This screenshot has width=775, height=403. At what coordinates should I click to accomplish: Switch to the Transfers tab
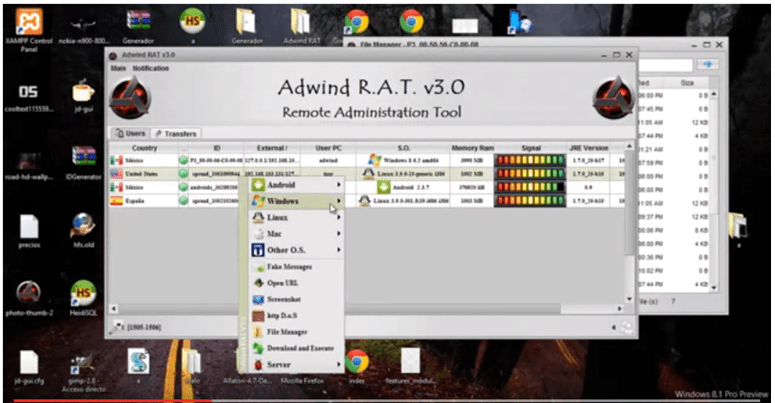[x=175, y=134]
